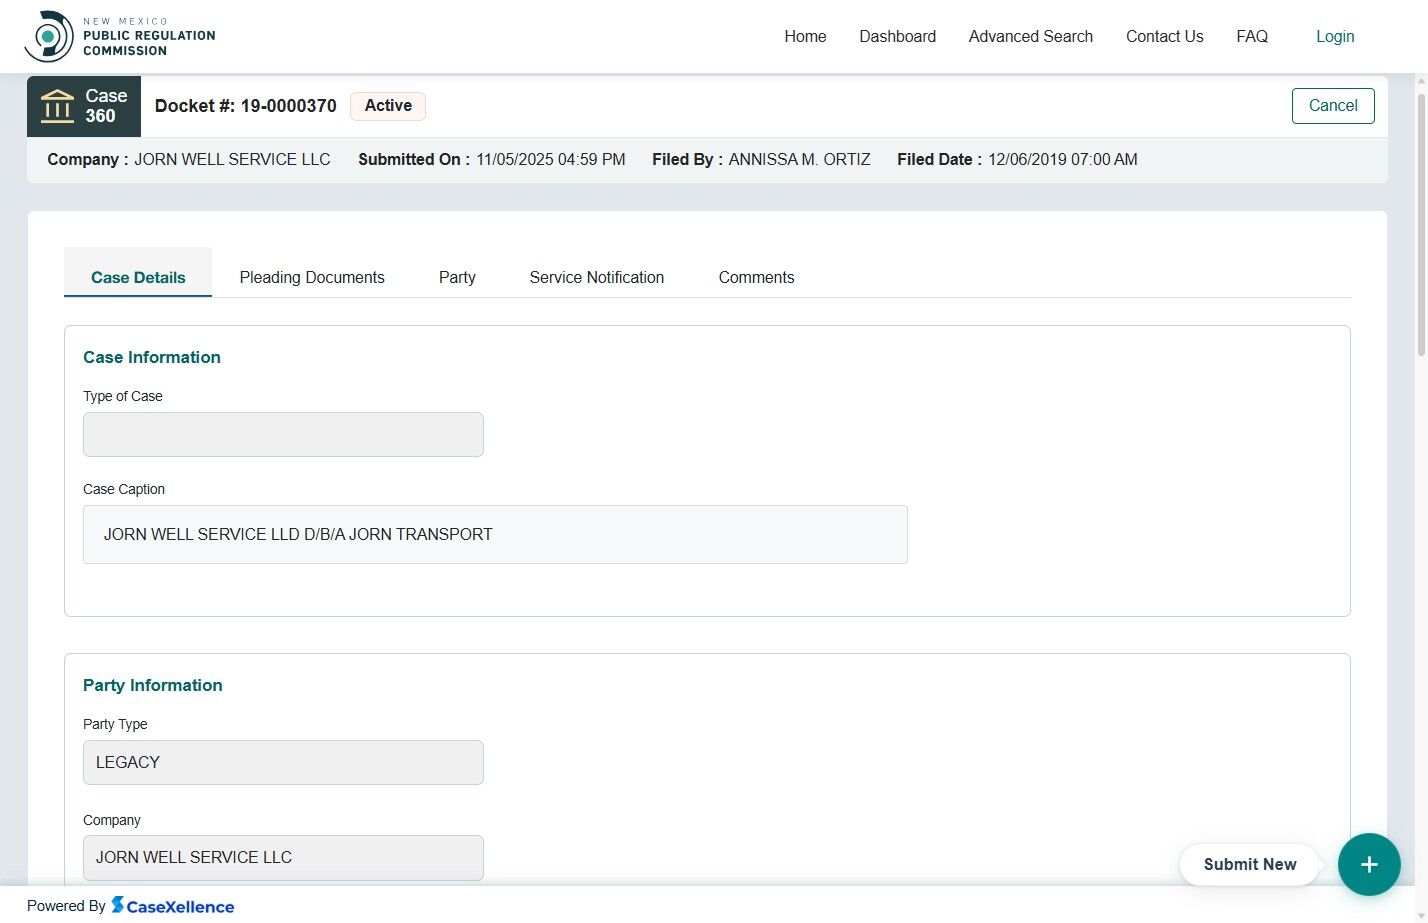Click the Case Caption field
1428x923 pixels.
click(x=495, y=535)
